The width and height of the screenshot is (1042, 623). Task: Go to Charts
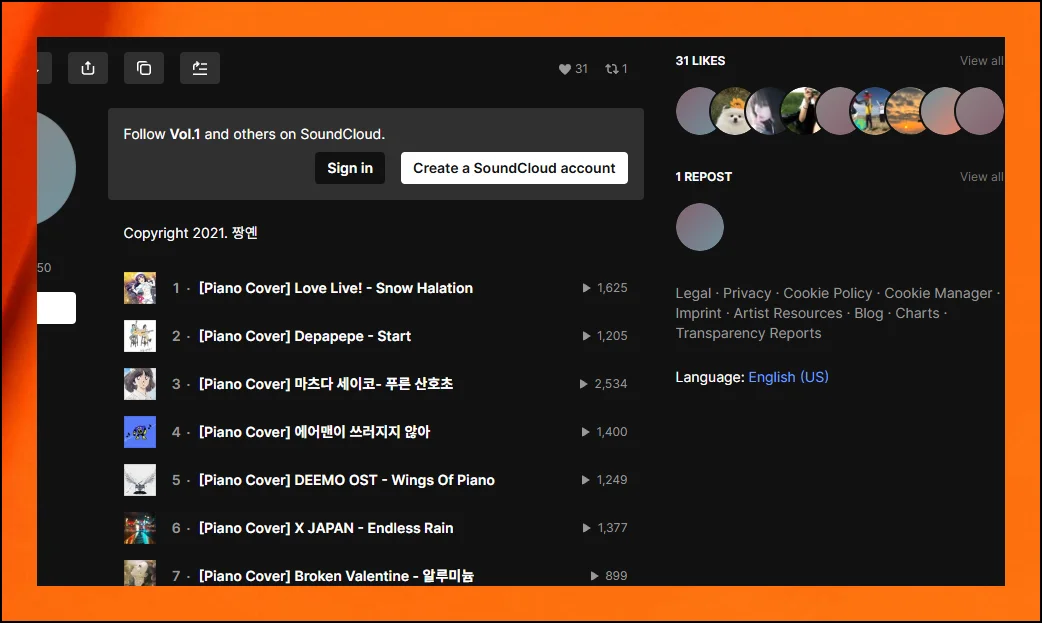(x=917, y=313)
